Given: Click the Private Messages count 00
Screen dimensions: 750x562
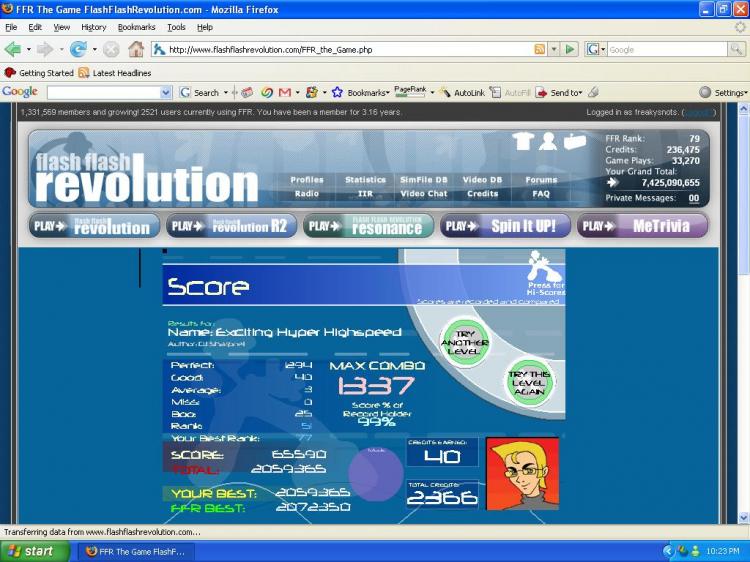Looking at the screenshot, I should pyautogui.click(x=694, y=198).
